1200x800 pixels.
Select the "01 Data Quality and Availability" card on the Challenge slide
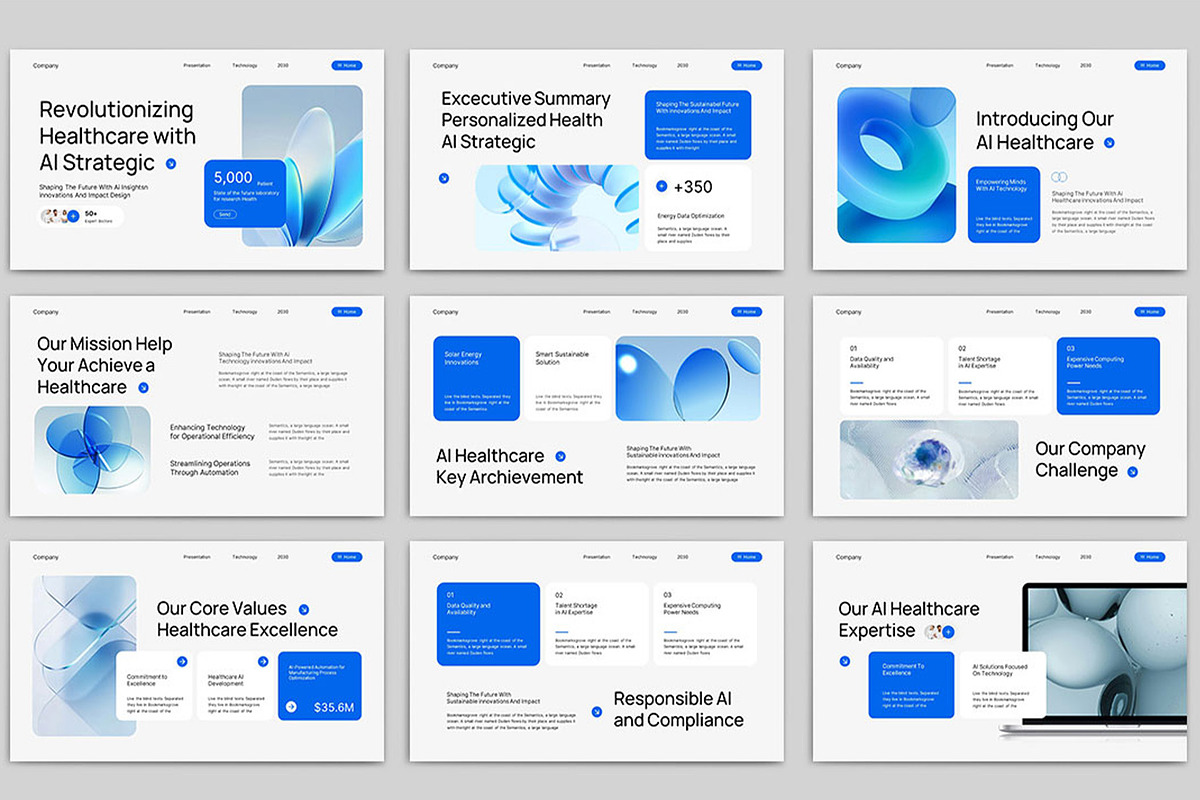892,376
